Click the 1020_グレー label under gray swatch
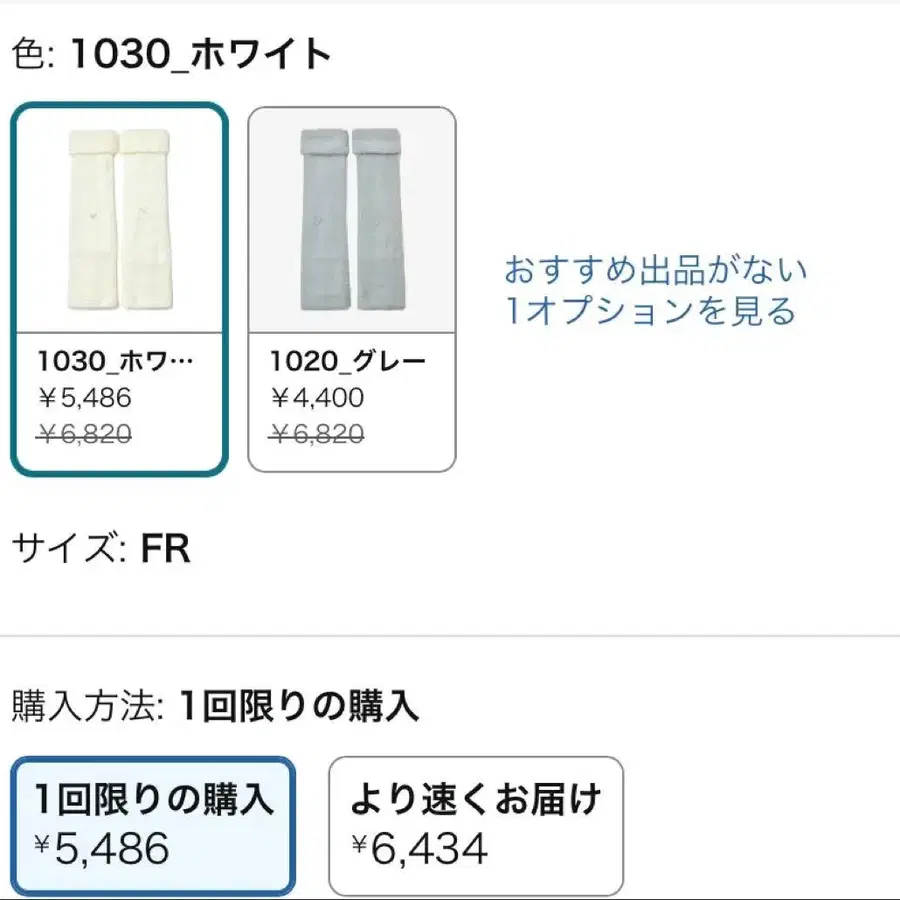 (348, 360)
